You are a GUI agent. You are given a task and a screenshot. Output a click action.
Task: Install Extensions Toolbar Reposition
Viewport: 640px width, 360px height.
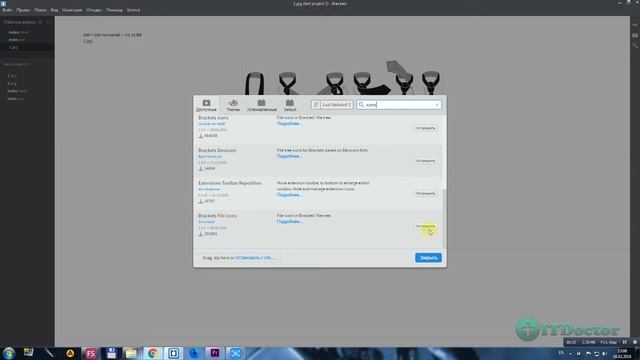[425, 193]
